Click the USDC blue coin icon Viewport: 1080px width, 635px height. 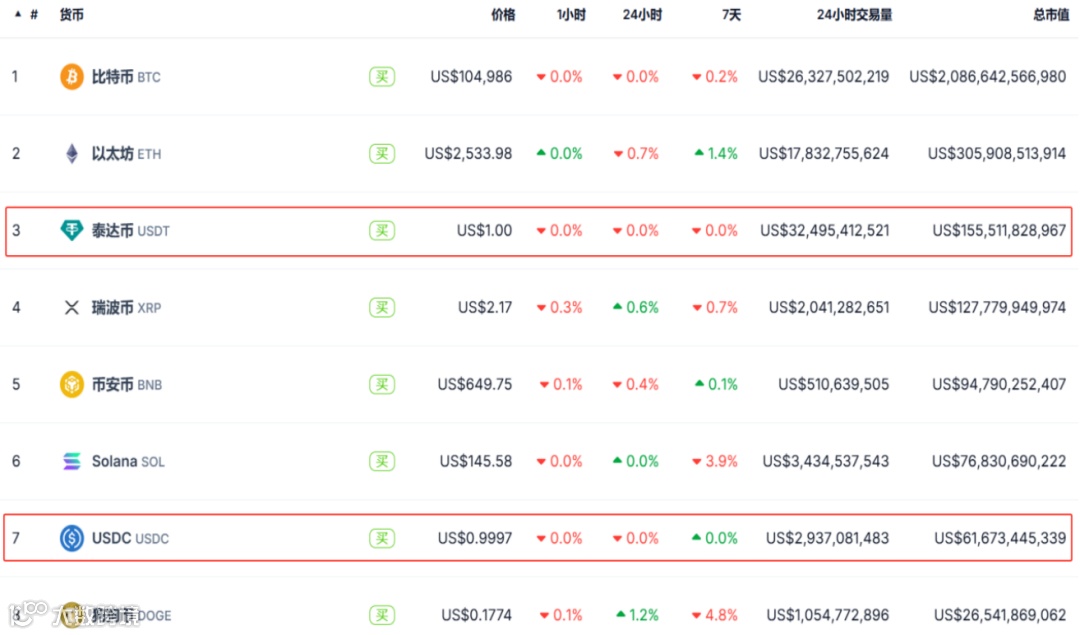[72, 539]
